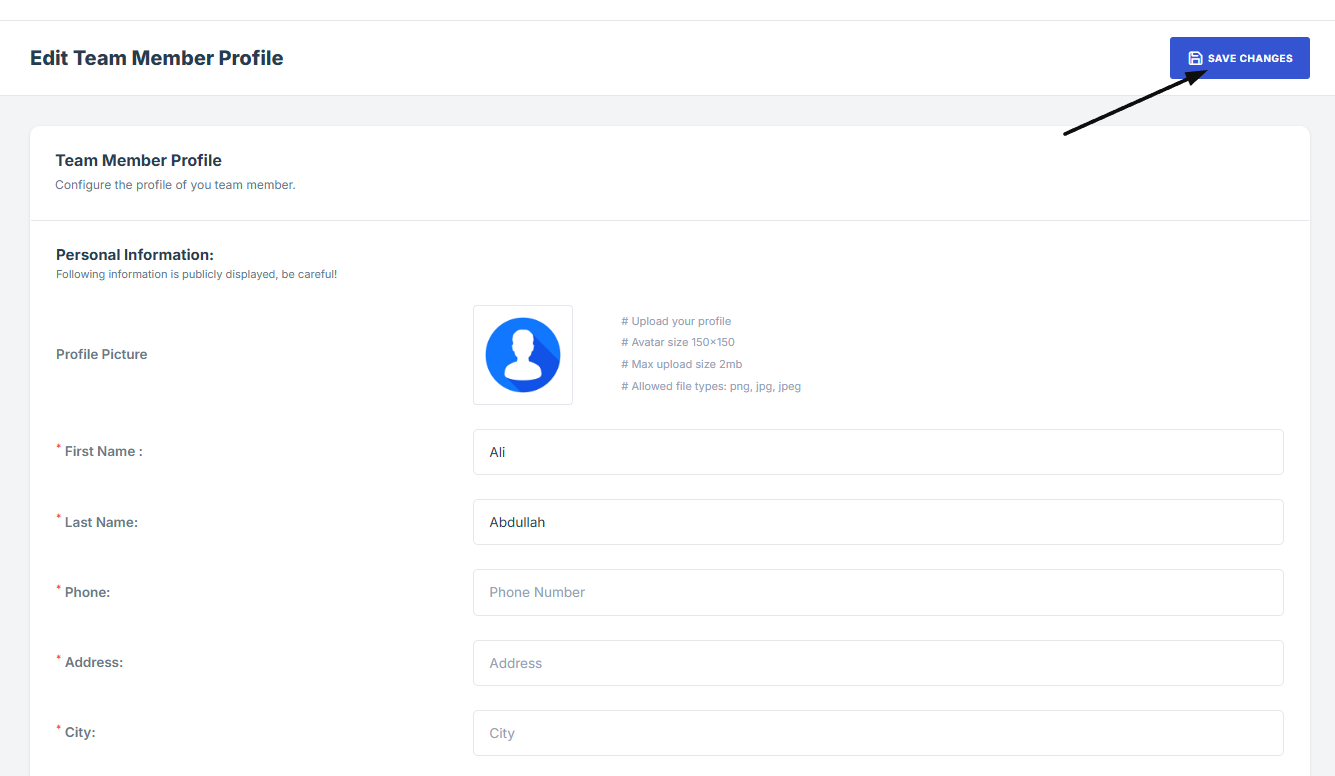Click the City field label

(x=80, y=732)
